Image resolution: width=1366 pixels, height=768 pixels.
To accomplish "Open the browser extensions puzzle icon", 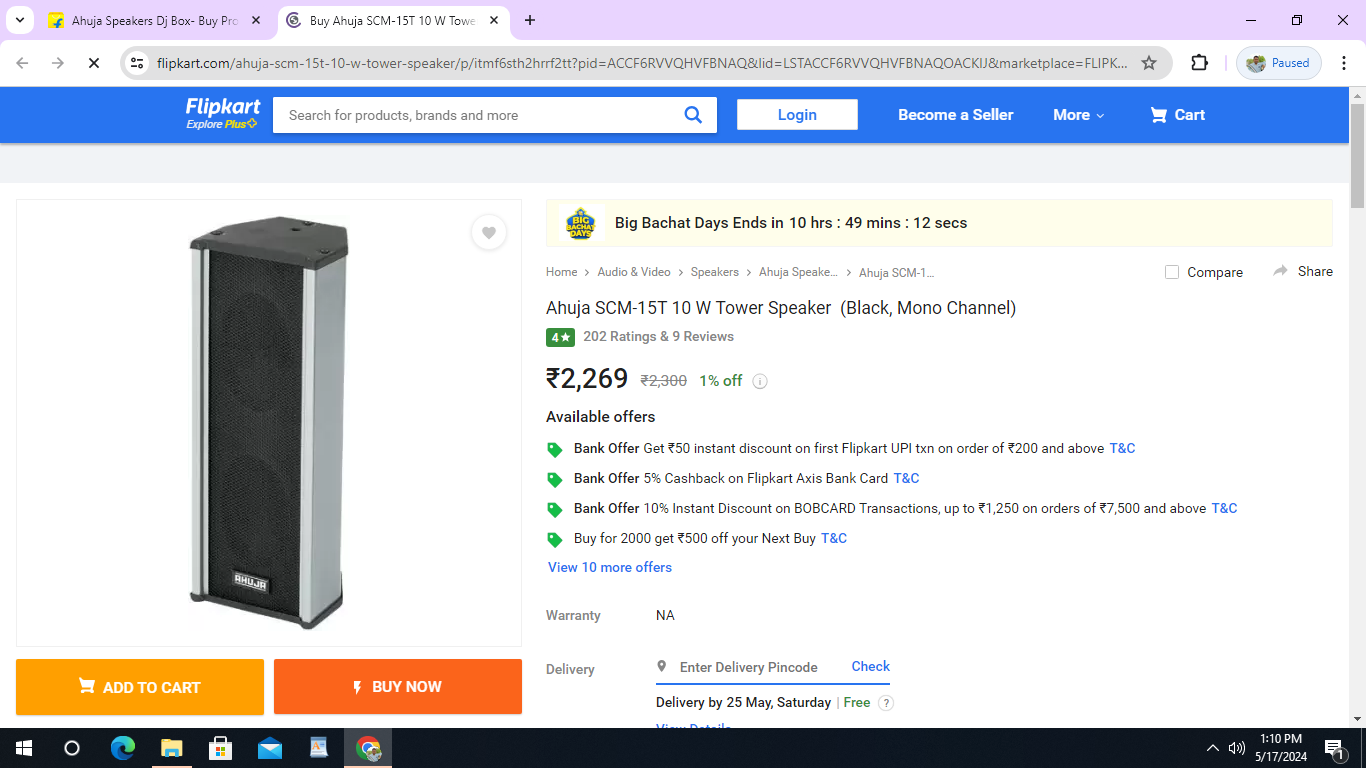I will point(1199,63).
